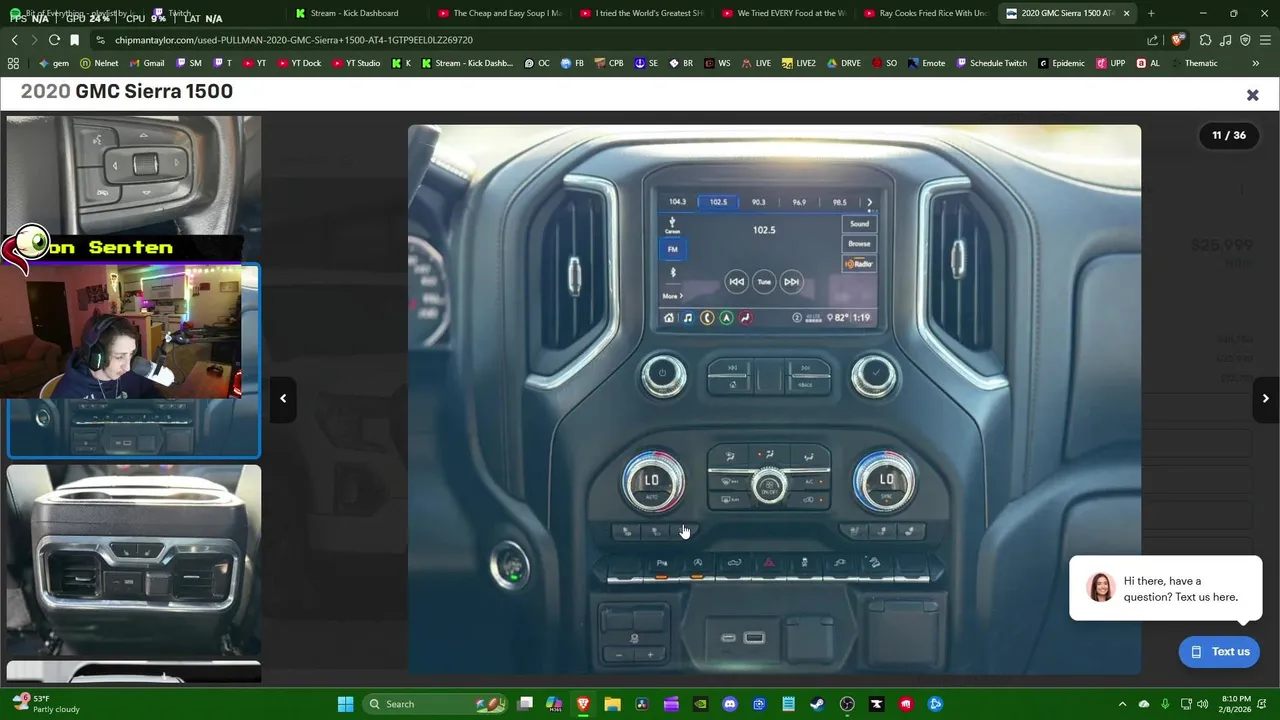Open the NVIDIA app taskbar icon
The width and height of the screenshot is (1280, 720).
pos(700,704)
